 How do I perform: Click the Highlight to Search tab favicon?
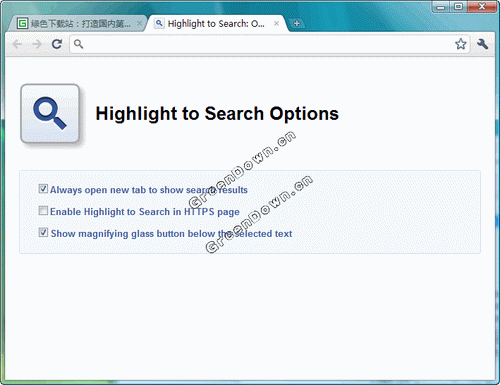coord(159,23)
